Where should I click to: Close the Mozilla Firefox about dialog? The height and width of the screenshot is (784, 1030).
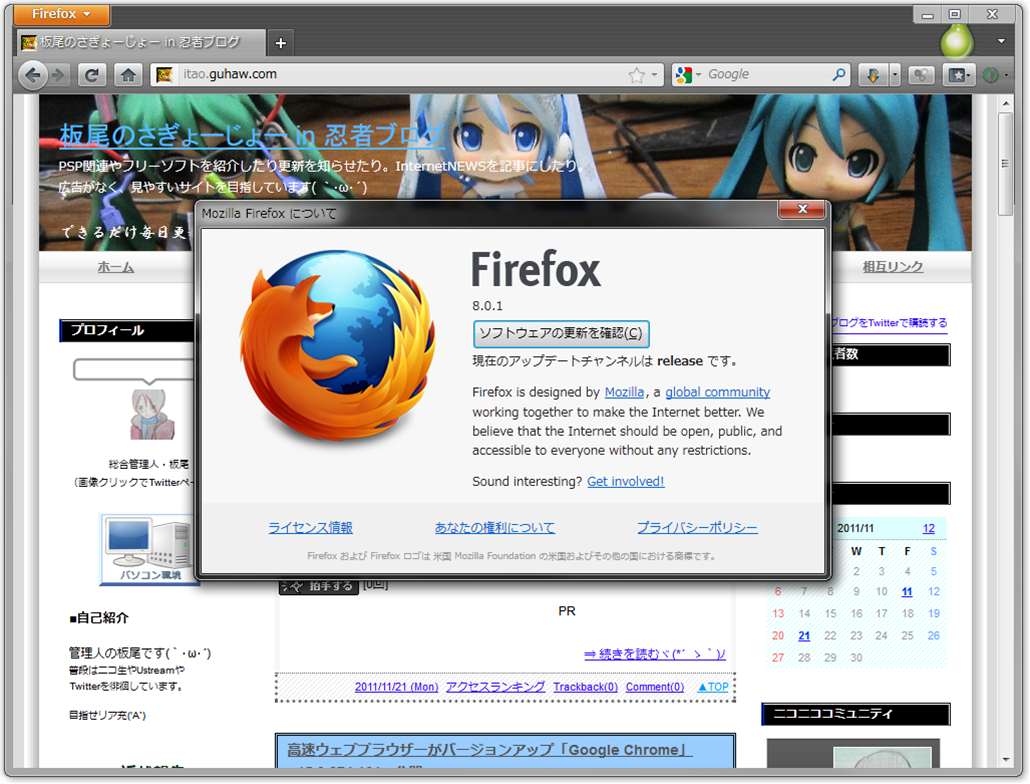pyautogui.click(x=802, y=209)
